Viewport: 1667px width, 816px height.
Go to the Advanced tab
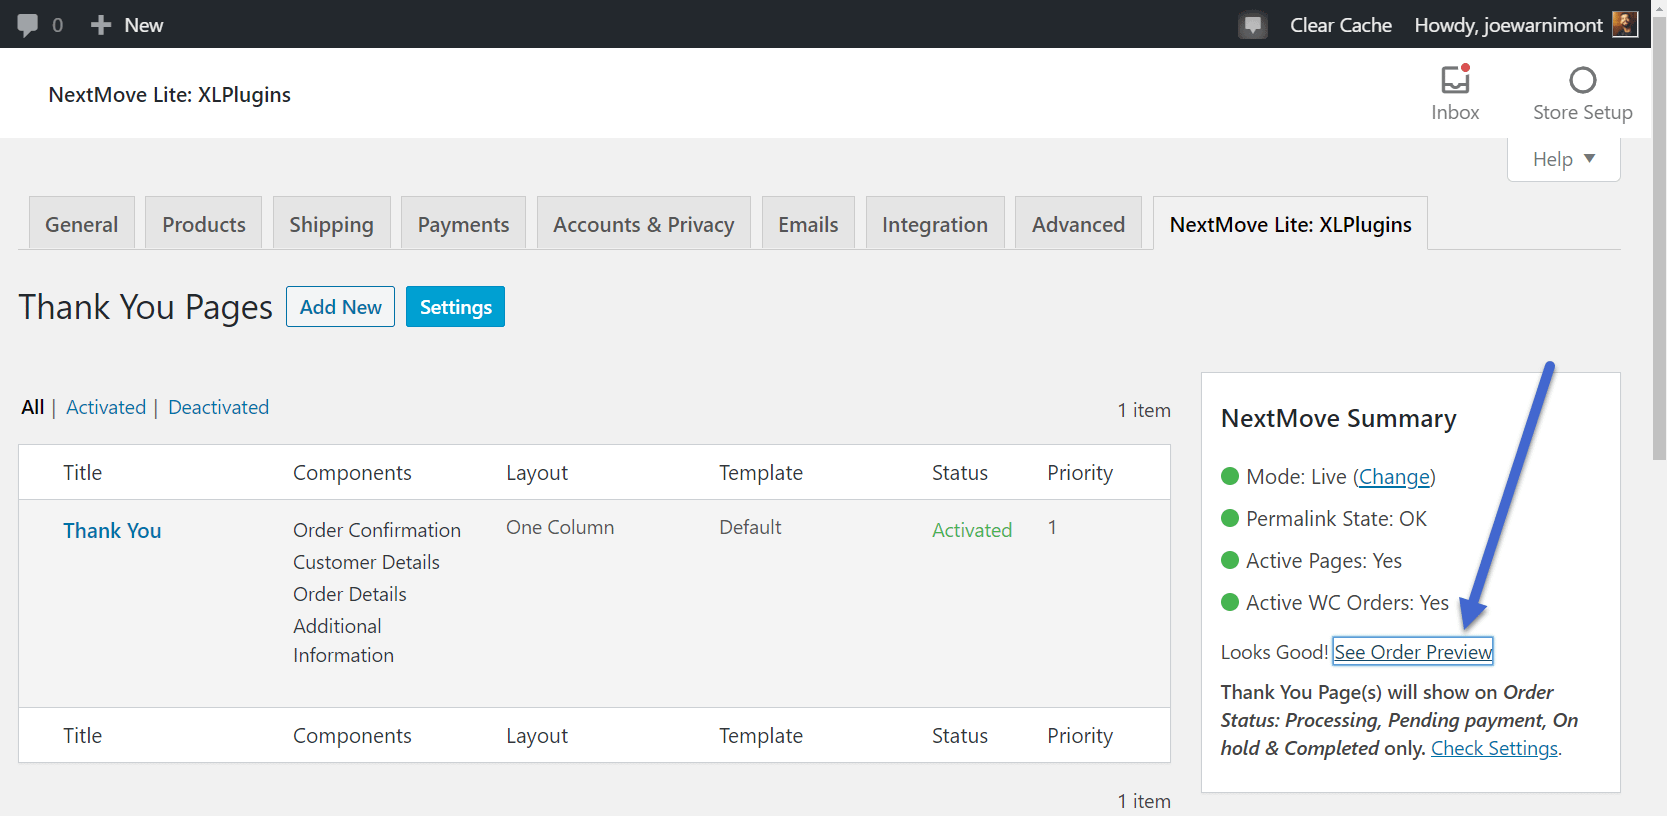coord(1078,224)
